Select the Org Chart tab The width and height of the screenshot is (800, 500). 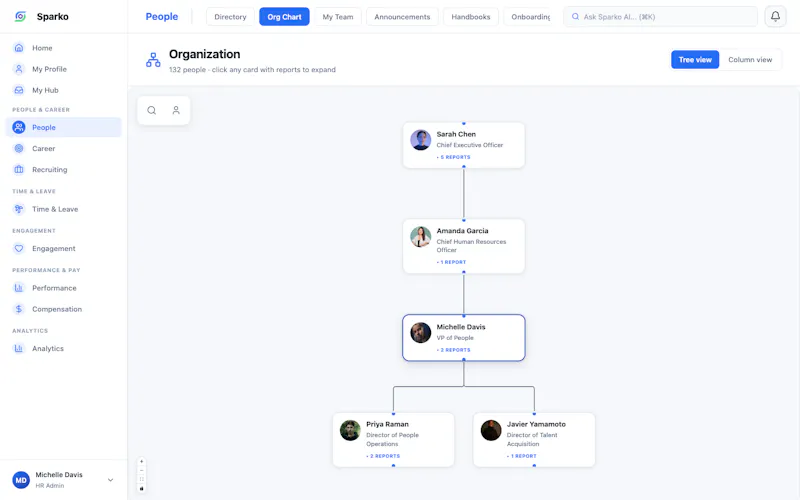click(284, 17)
